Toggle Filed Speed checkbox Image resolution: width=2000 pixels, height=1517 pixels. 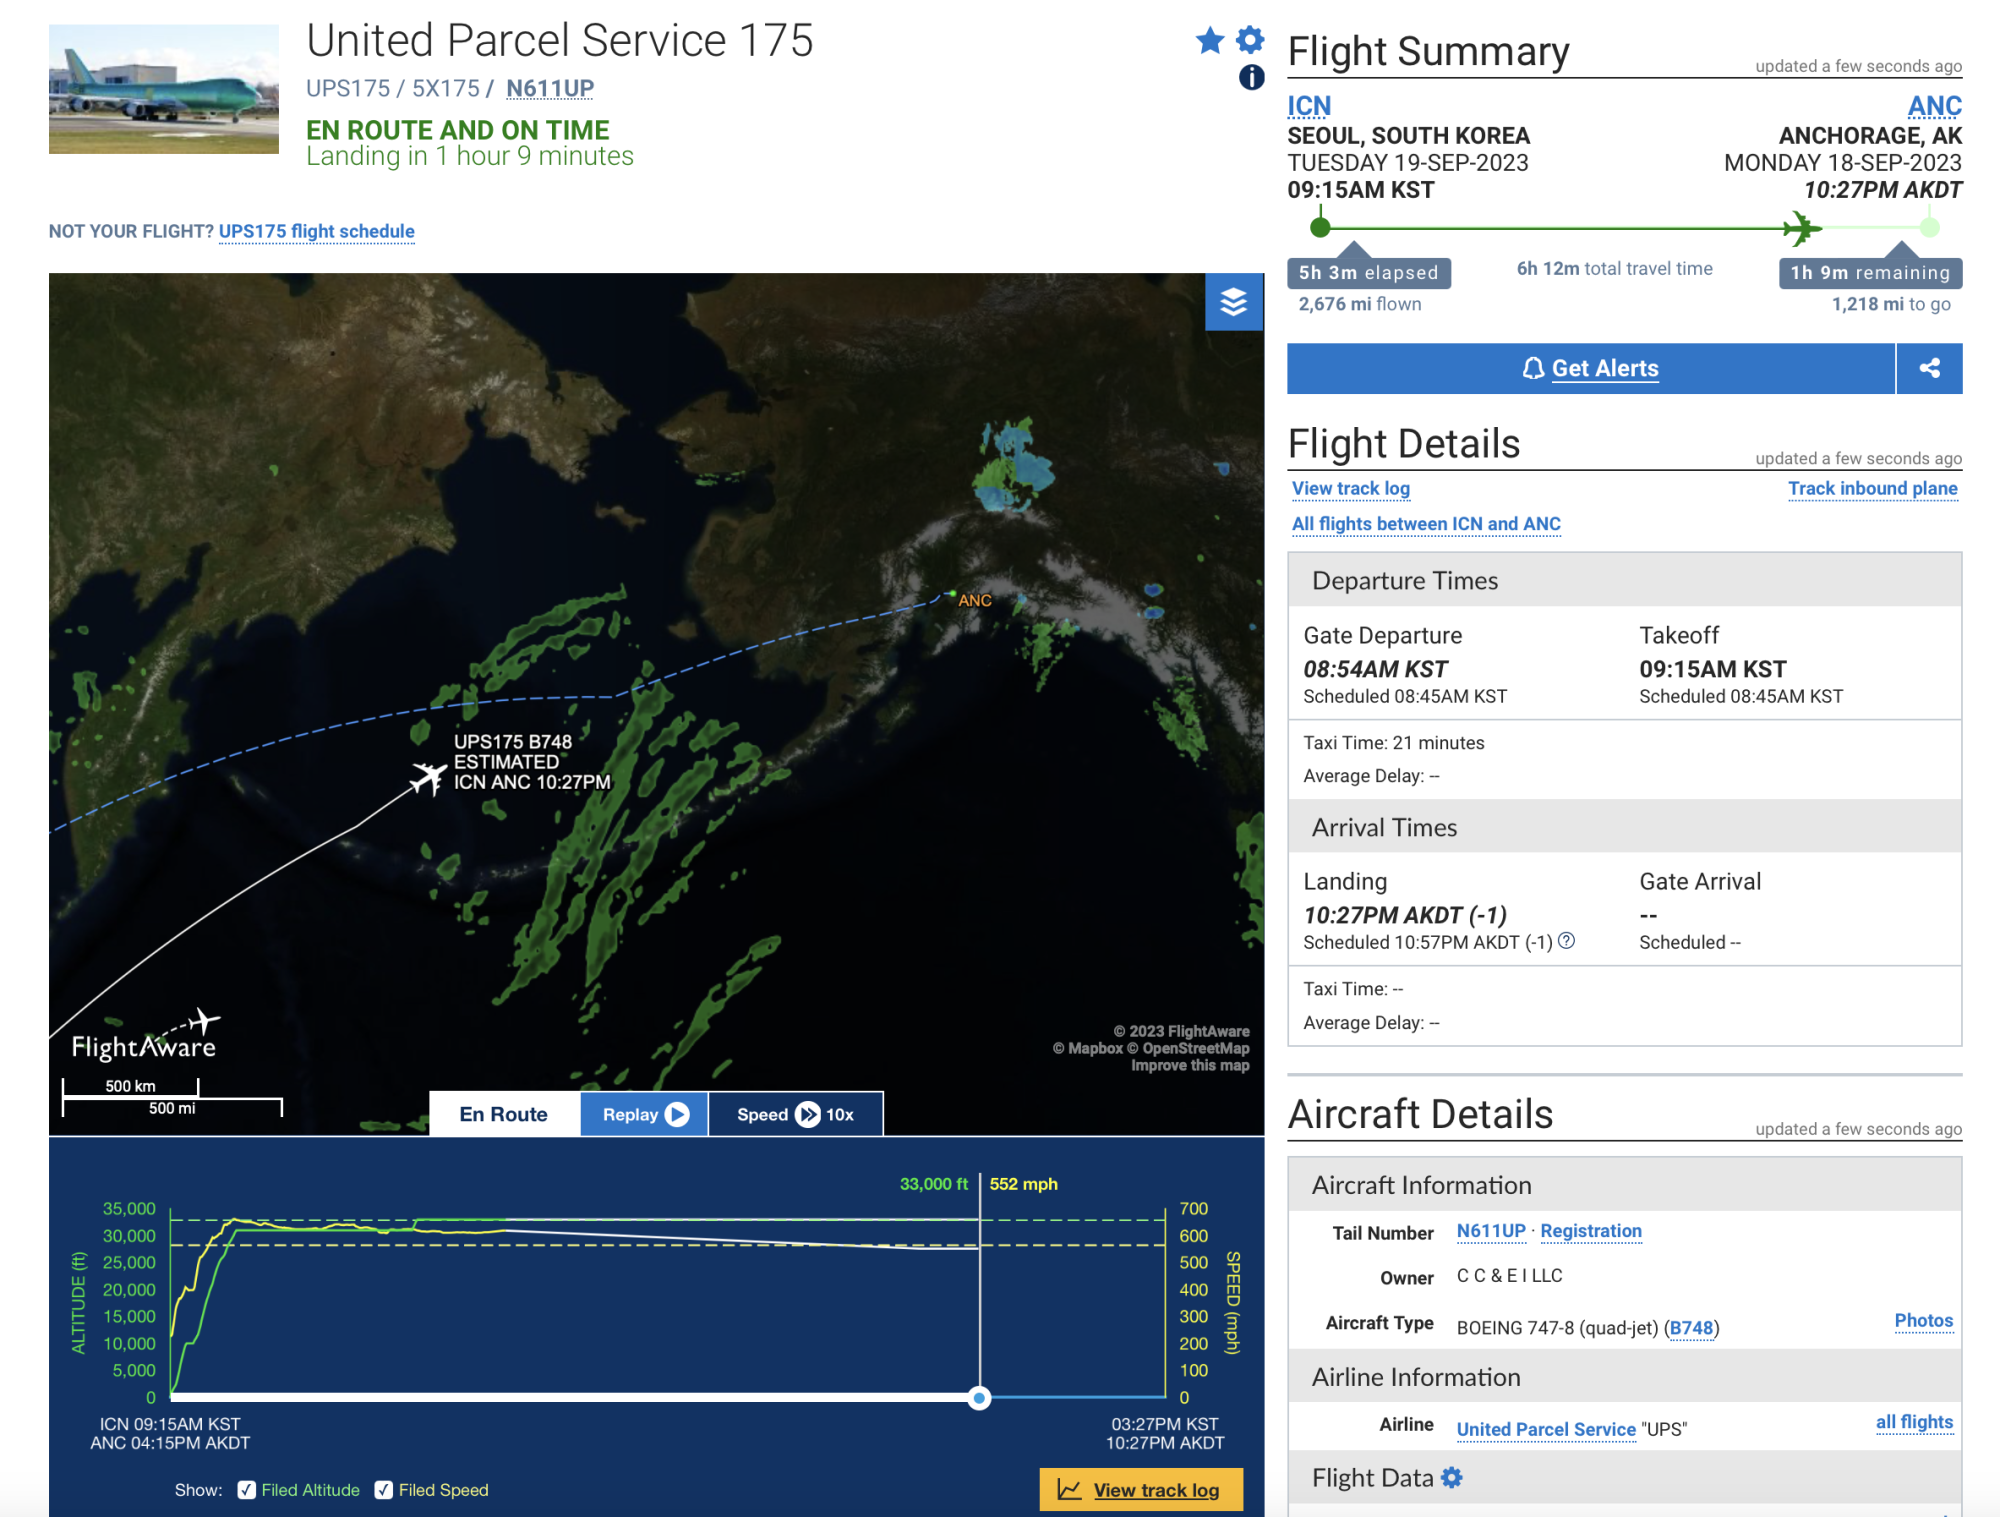(x=383, y=1489)
